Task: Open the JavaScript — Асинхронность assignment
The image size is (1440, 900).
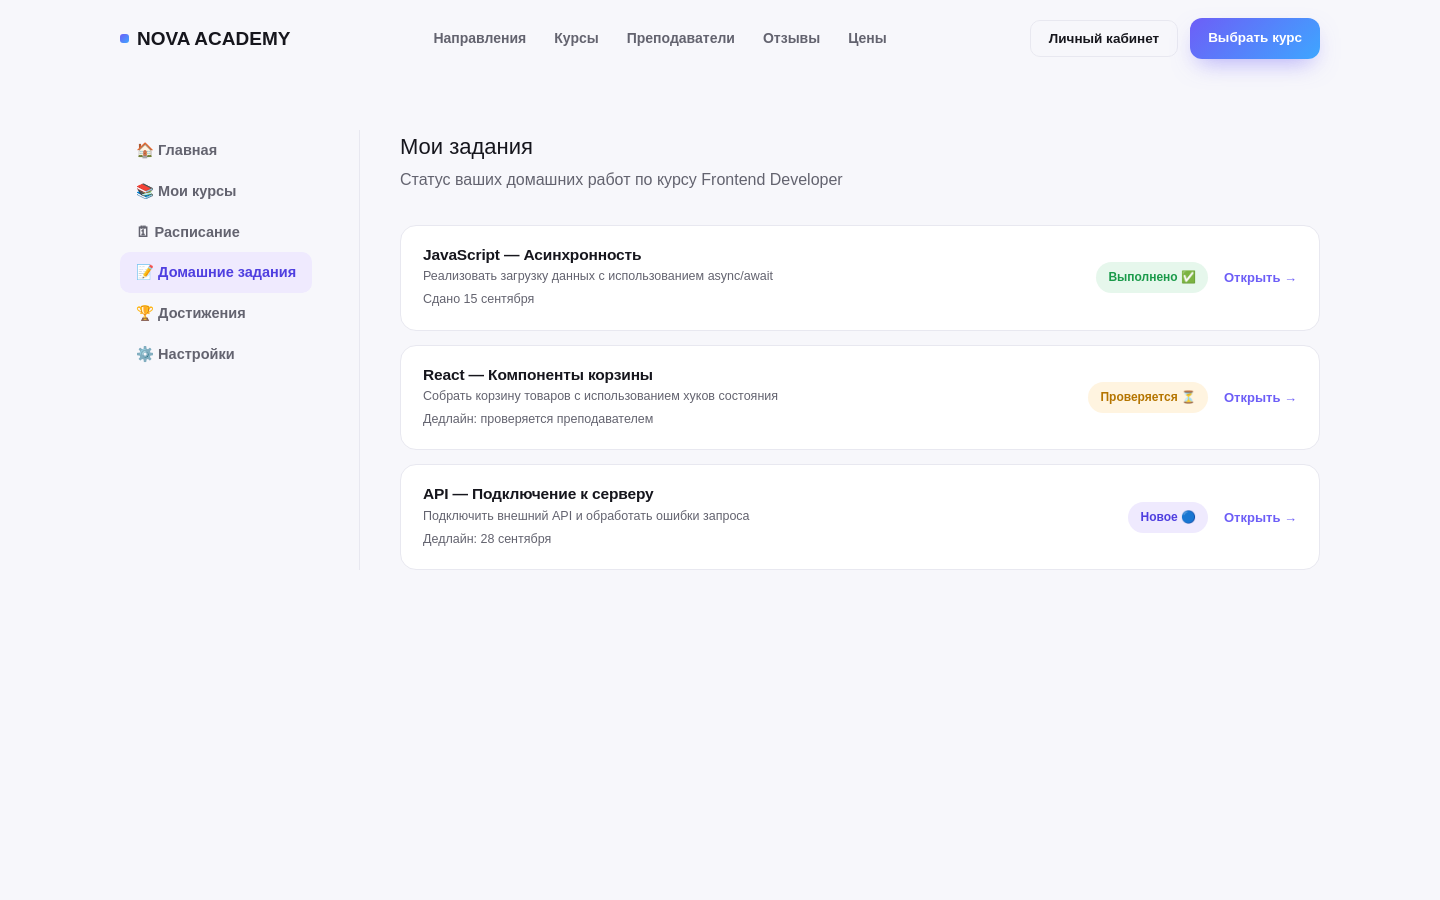Action: tap(1260, 278)
